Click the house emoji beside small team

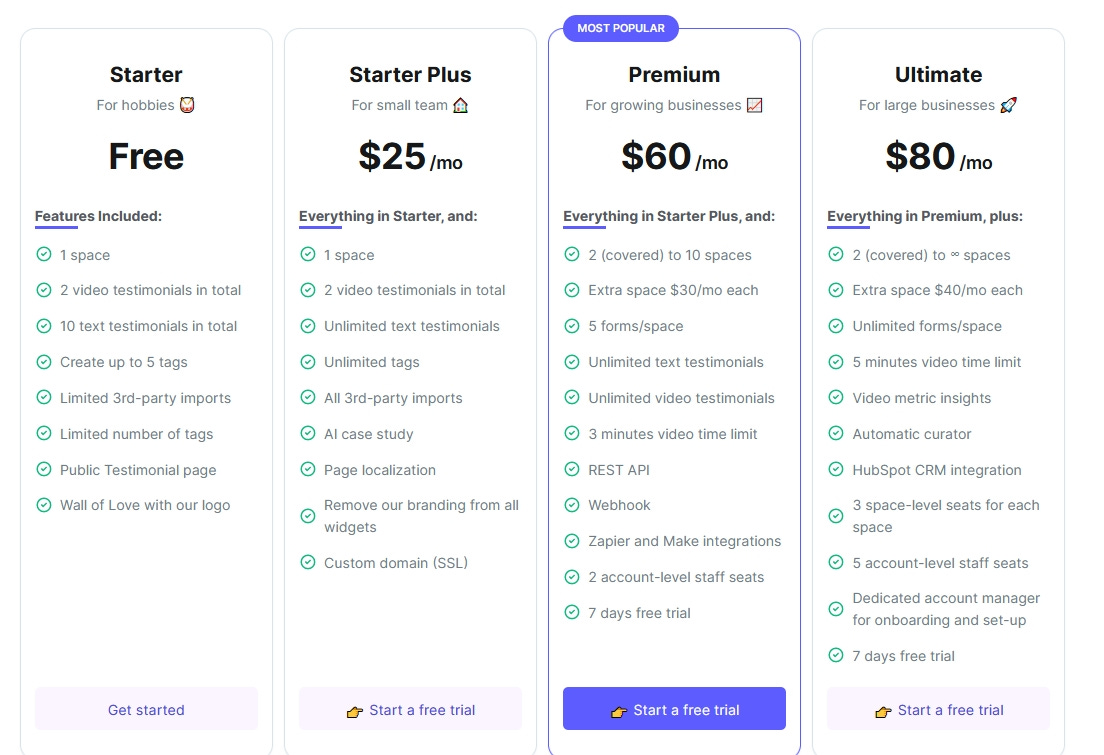(460, 105)
